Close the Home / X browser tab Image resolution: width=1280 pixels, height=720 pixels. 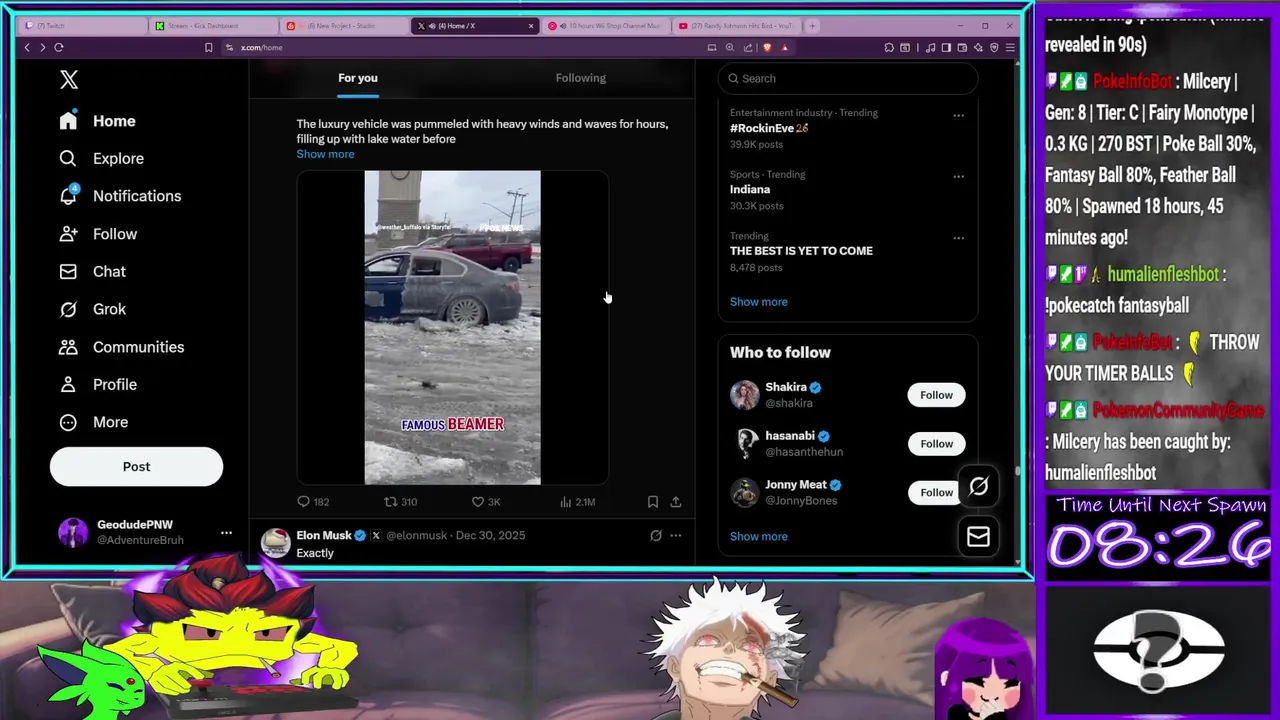pyautogui.click(x=531, y=25)
